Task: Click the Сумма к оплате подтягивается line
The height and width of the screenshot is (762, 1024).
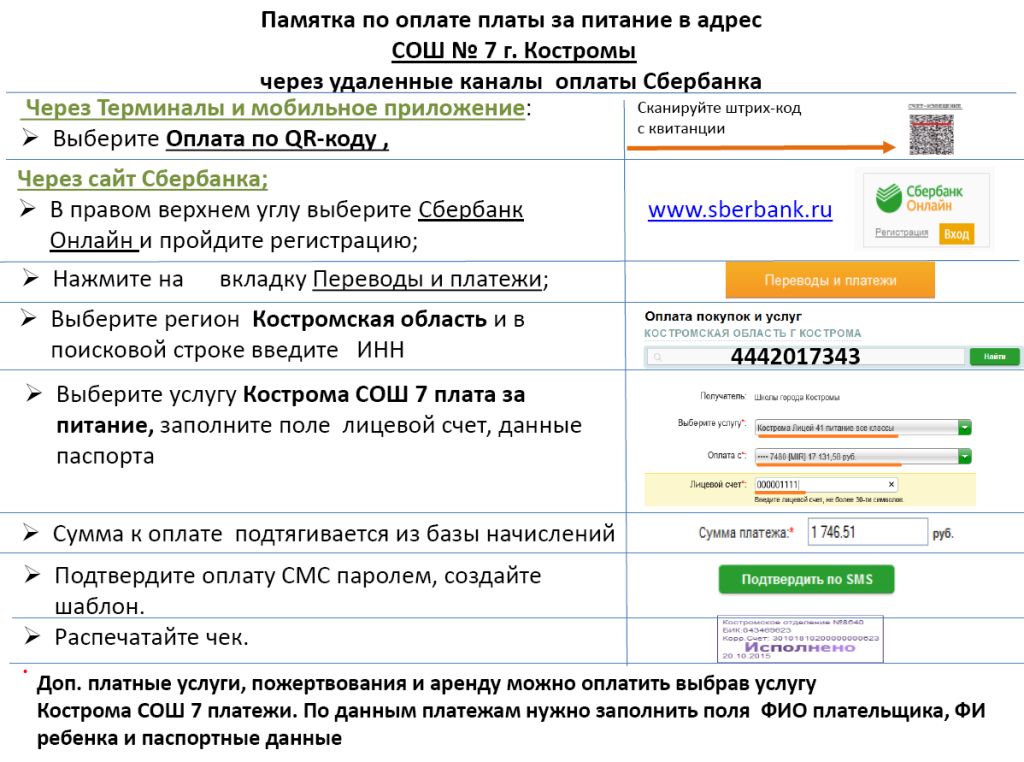Action: (334, 533)
